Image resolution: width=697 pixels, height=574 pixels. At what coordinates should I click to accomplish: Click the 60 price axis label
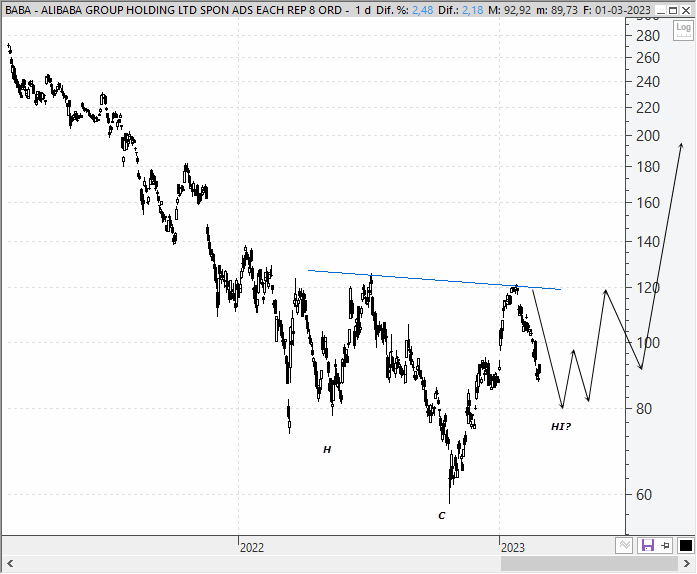pyautogui.click(x=644, y=495)
